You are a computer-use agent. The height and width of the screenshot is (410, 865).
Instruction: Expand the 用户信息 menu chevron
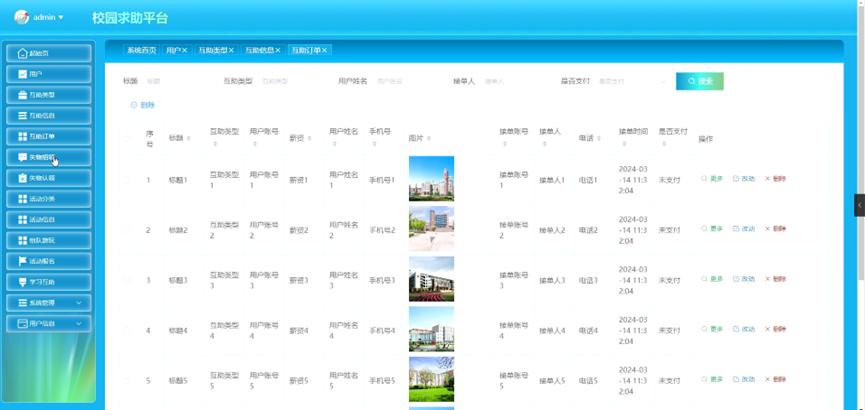(79, 323)
